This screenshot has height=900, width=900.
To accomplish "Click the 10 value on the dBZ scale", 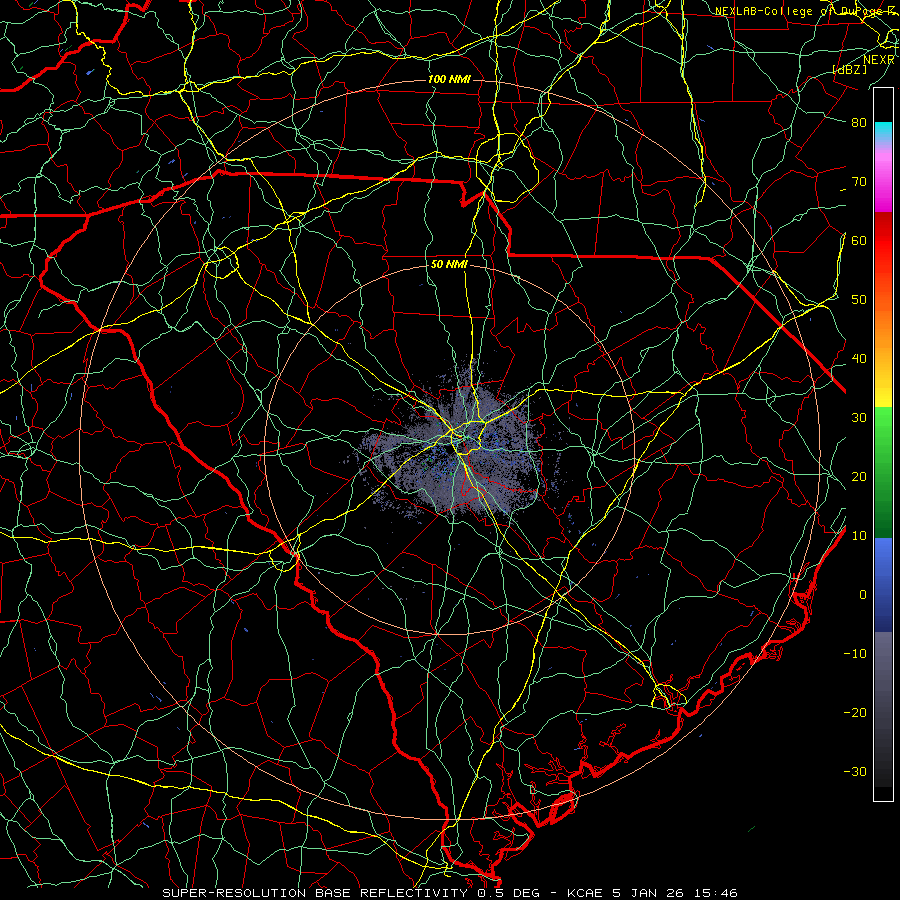I will (859, 536).
